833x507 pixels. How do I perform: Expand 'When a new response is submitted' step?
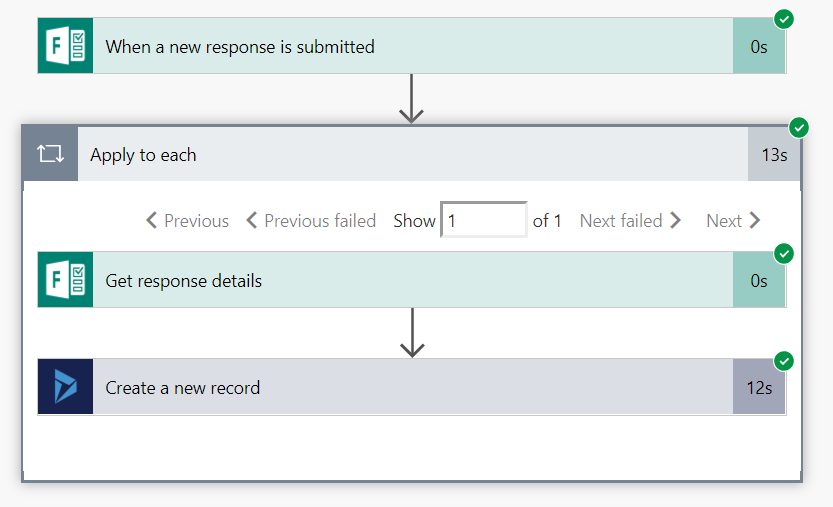pyautogui.click(x=400, y=46)
